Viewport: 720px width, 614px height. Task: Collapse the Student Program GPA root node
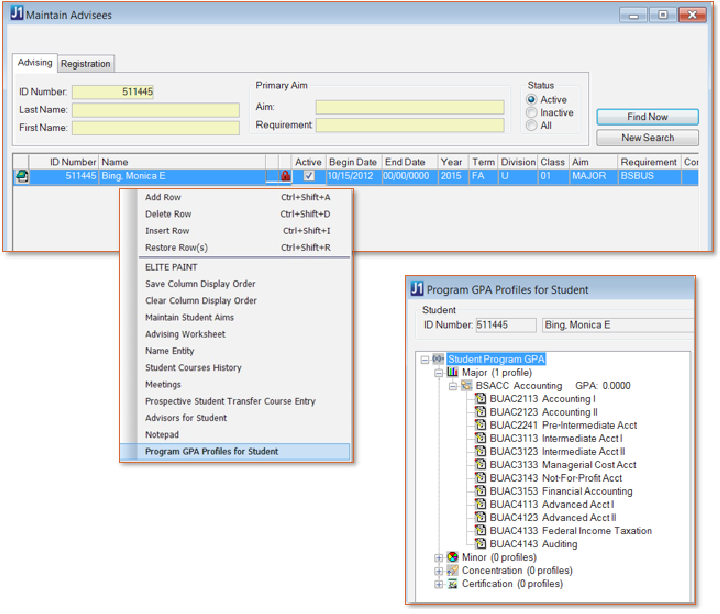425,359
